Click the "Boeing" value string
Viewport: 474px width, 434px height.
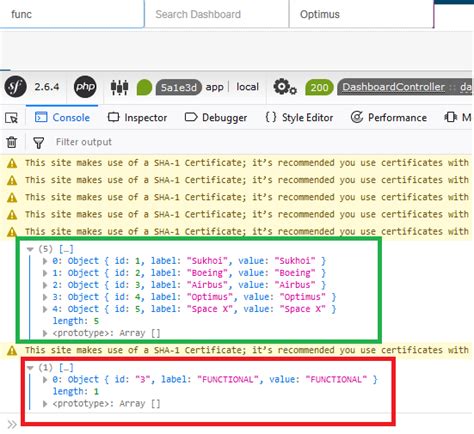[295, 273]
